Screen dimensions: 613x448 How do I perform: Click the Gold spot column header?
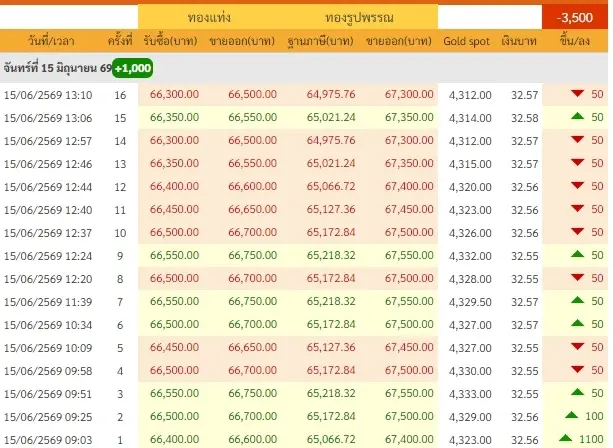point(466,41)
